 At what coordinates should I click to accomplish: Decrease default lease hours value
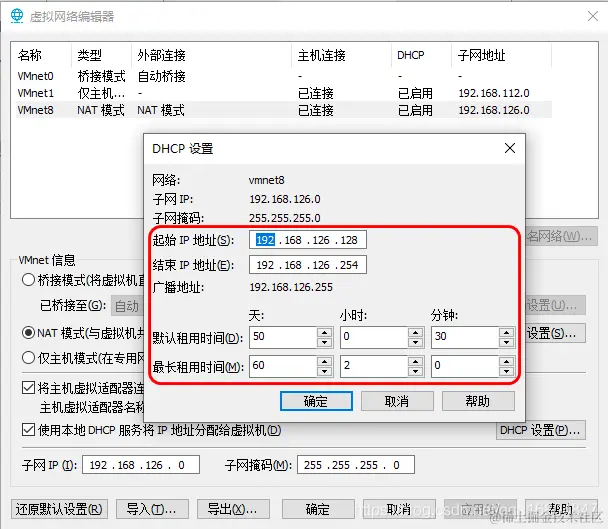[415, 342]
